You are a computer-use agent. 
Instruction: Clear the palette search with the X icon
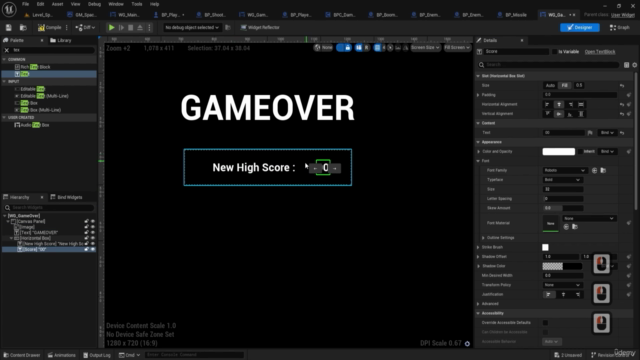(x=7, y=50)
